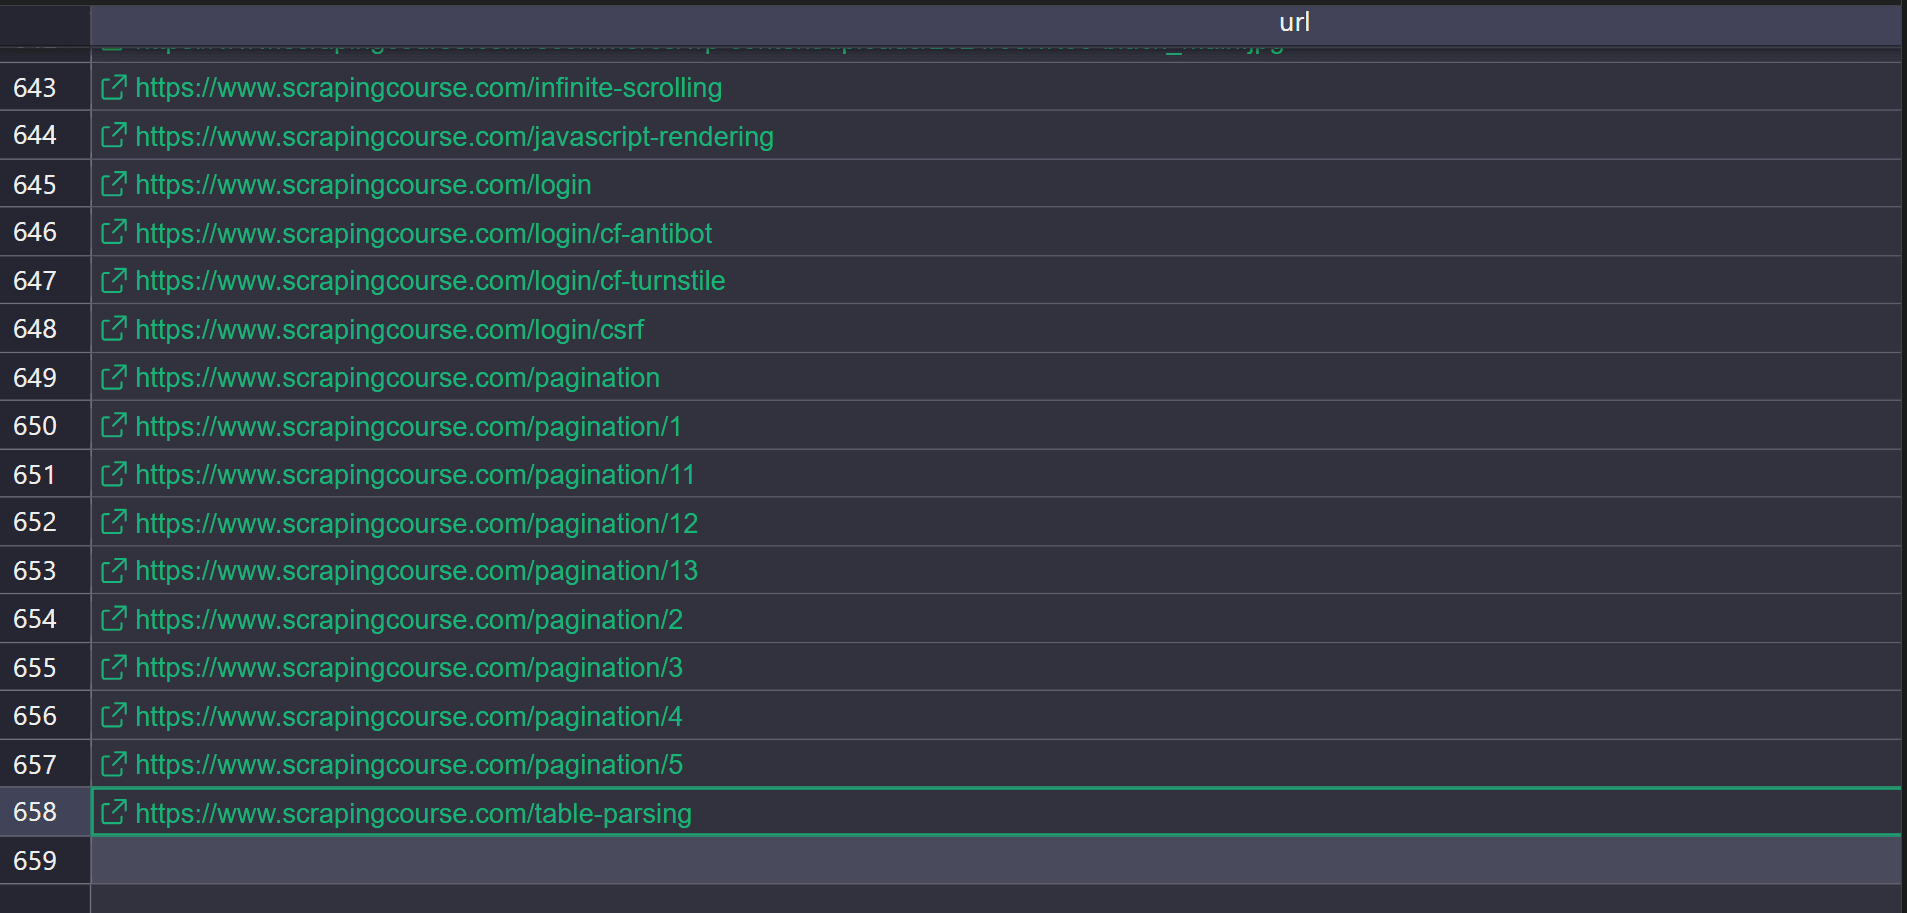Select row number 645
This screenshot has width=1907, height=913.
45,184
